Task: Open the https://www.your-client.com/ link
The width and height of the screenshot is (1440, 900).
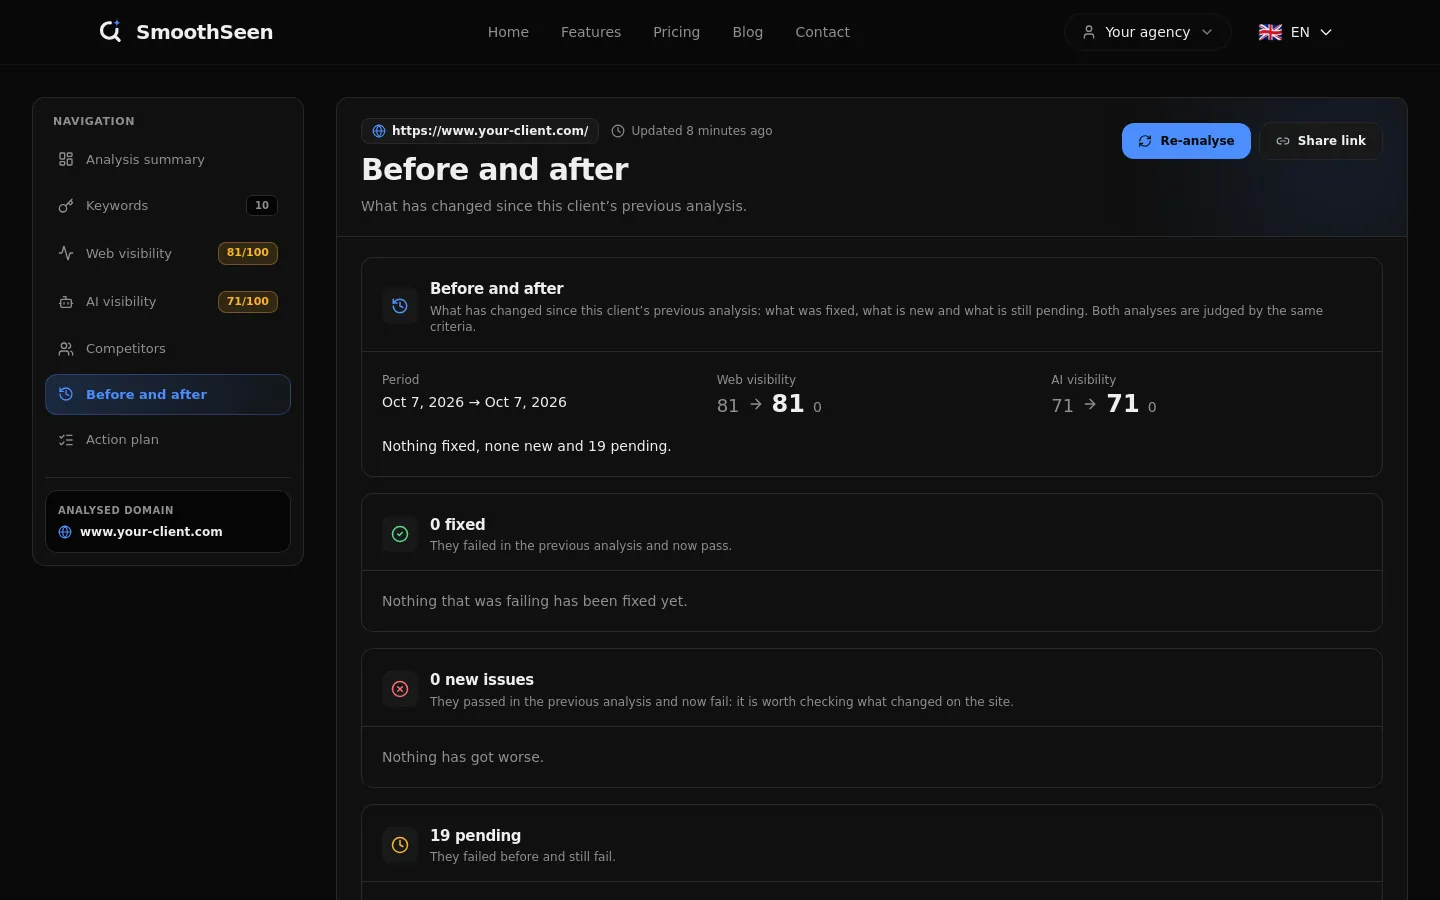Action: coord(480,131)
